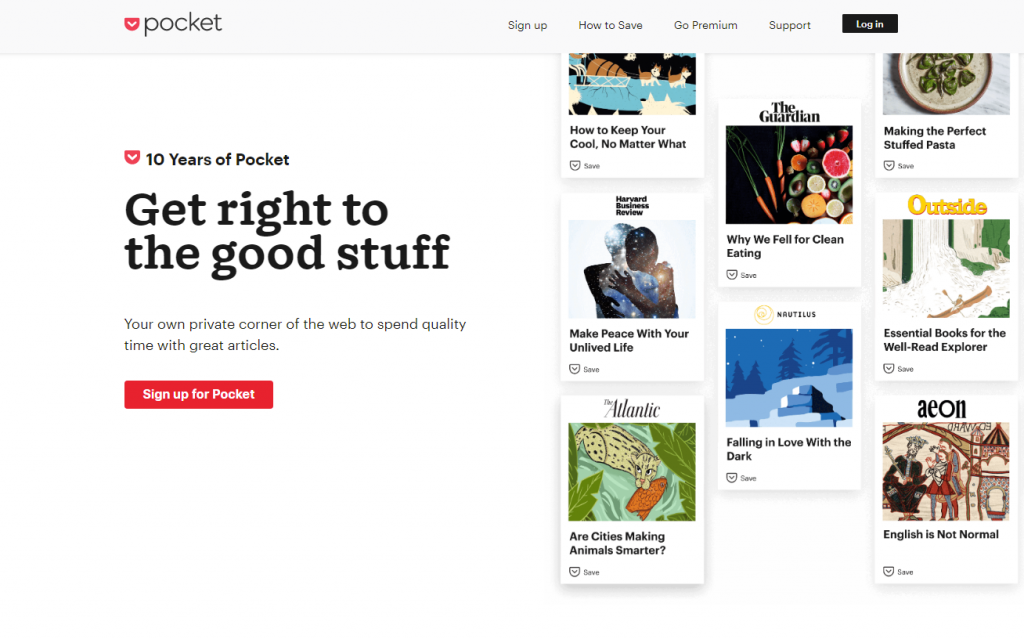Save "Essential Books for the Well-Read Explorer"
This screenshot has height=639, width=1024.
899,369
